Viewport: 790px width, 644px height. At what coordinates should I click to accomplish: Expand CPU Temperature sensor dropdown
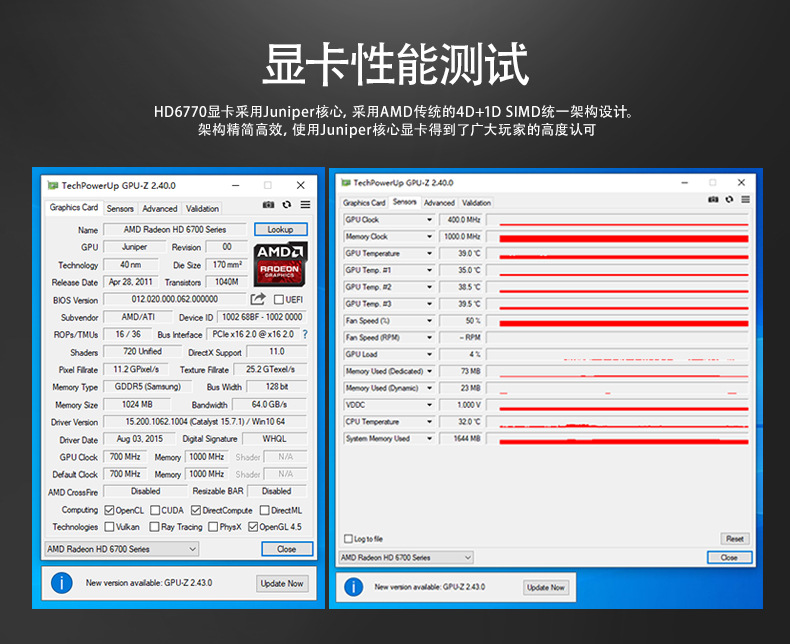[429, 421]
